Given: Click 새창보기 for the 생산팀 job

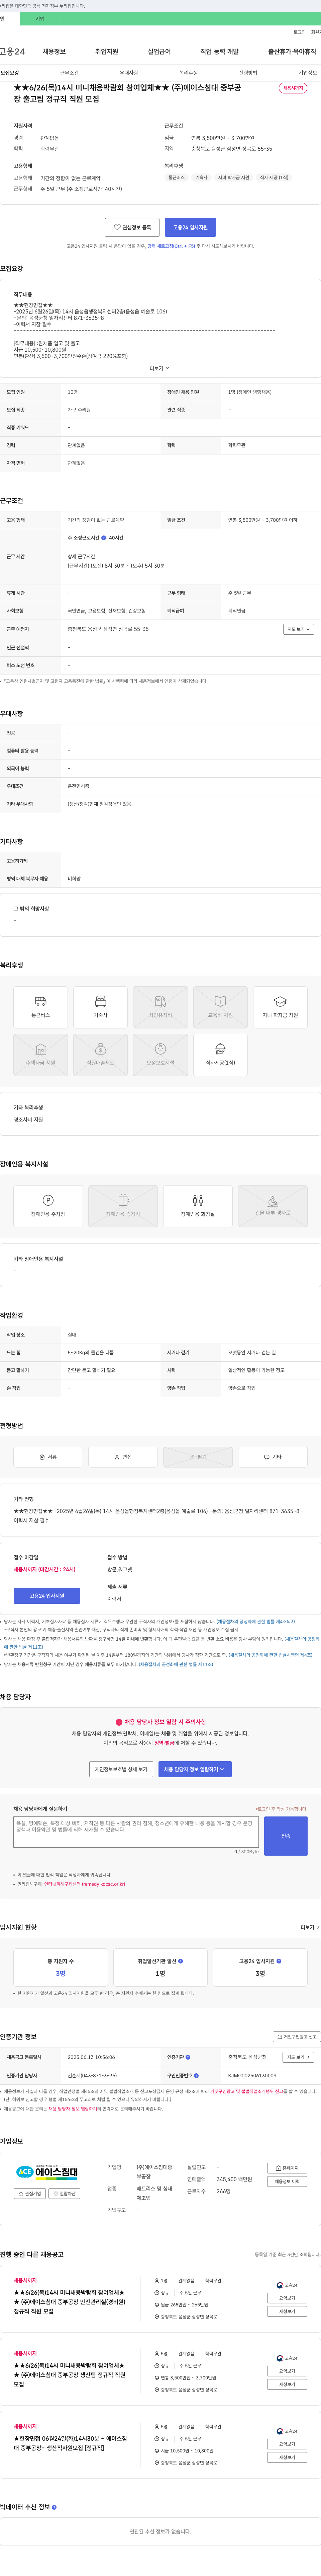Looking at the screenshot, I should (287, 2384).
